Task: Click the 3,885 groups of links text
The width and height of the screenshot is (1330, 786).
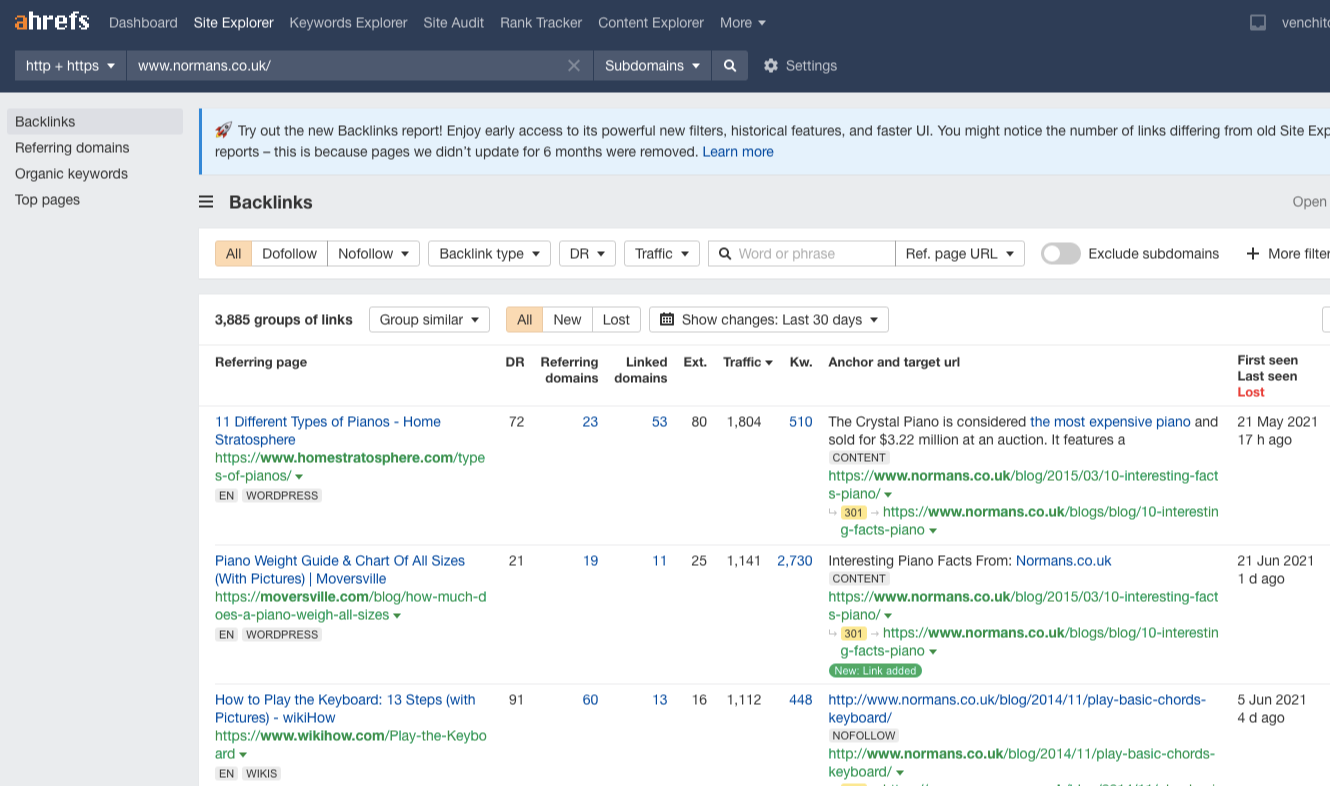Action: [284, 320]
